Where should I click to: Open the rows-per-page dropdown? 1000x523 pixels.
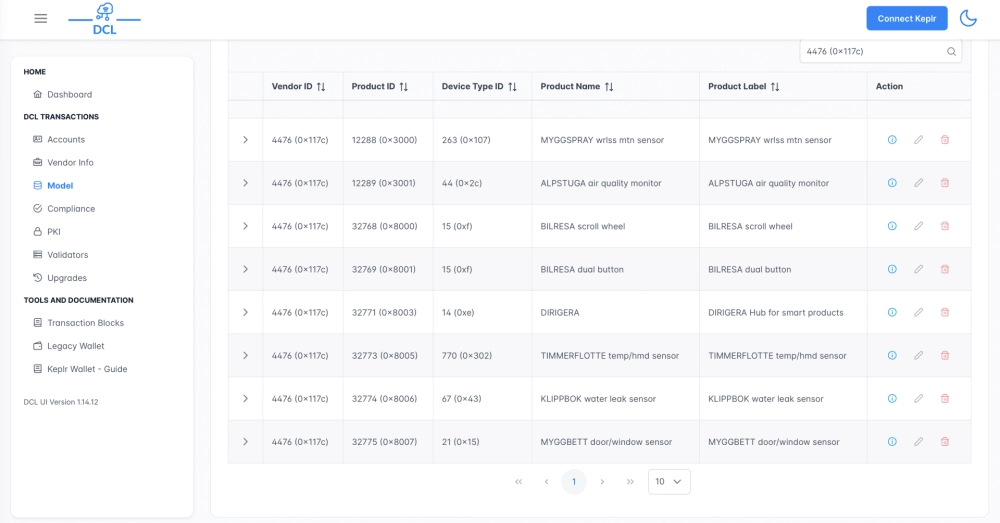point(669,482)
